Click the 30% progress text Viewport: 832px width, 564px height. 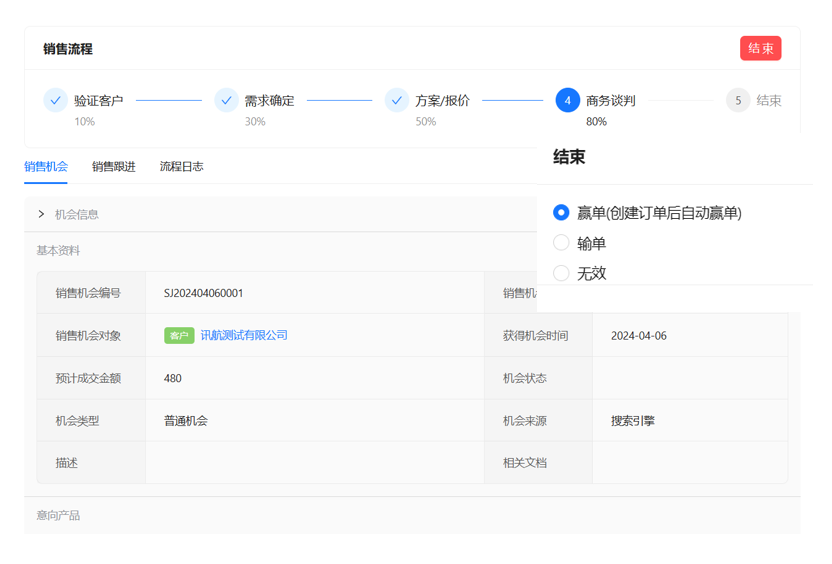coord(255,122)
